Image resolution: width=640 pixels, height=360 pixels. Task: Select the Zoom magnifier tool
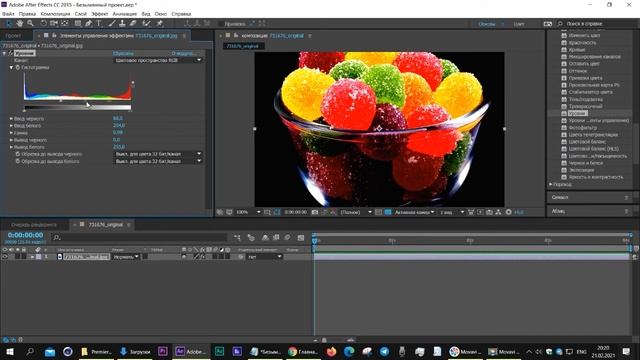pyautogui.click(x=30, y=24)
